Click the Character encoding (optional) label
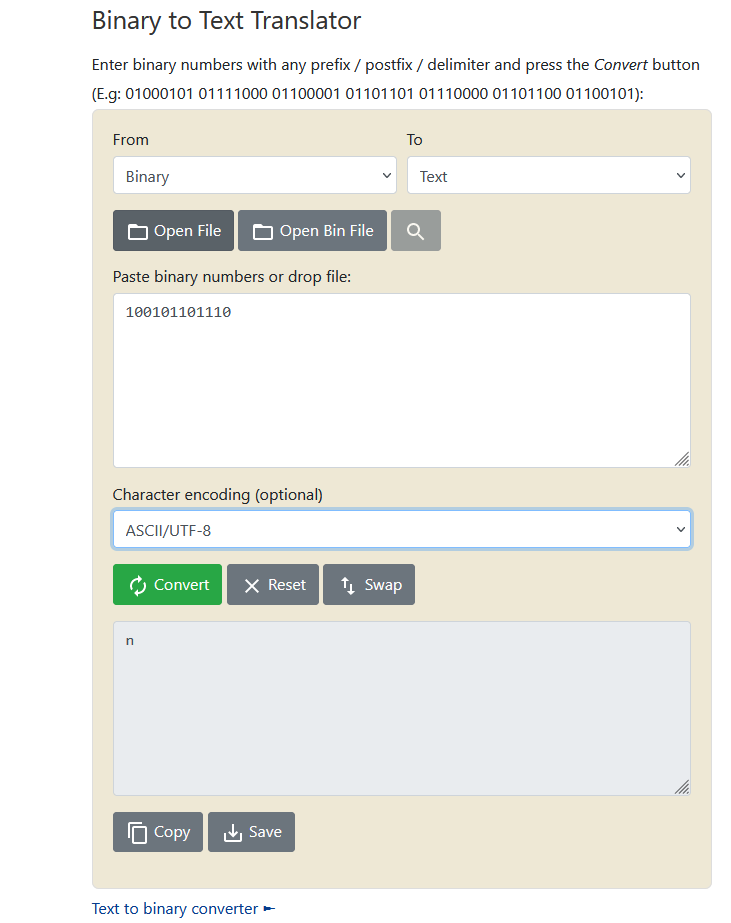This screenshot has height=923, width=731. [217, 494]
